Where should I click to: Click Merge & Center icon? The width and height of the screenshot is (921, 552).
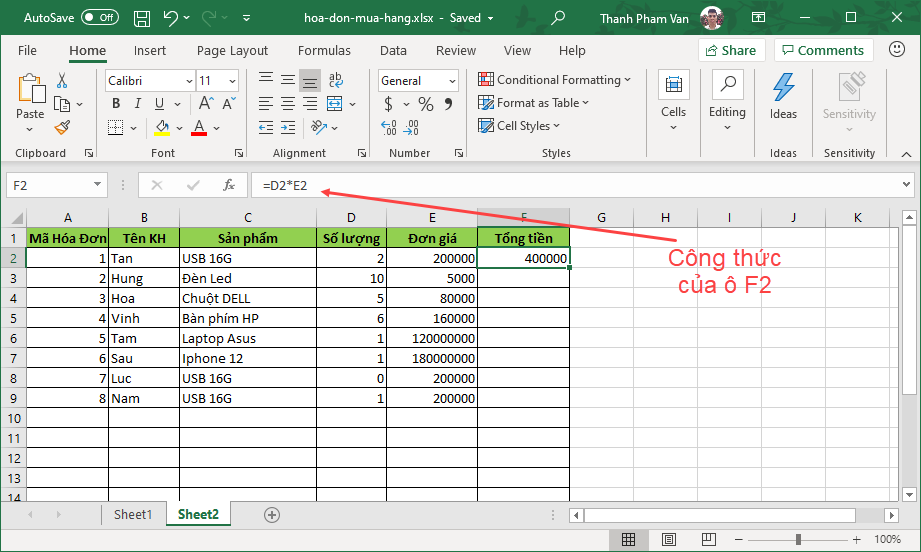click(x=335, y=104)
